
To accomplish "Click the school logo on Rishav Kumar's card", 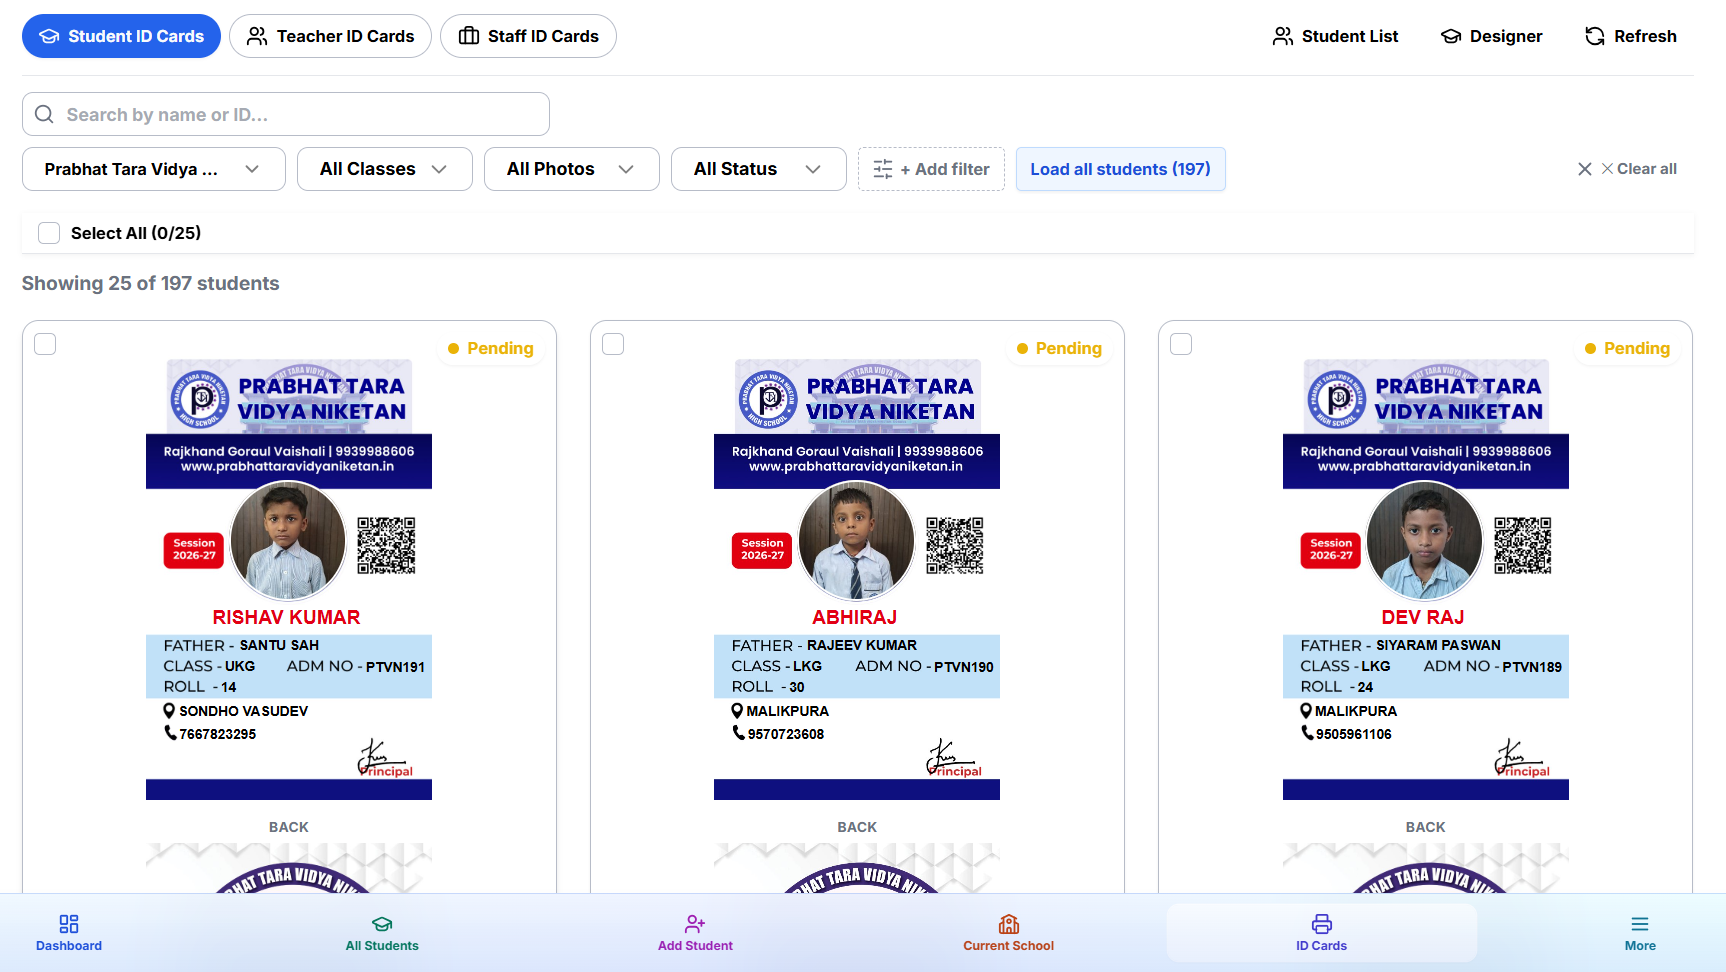I will click(x=201, y=399).
